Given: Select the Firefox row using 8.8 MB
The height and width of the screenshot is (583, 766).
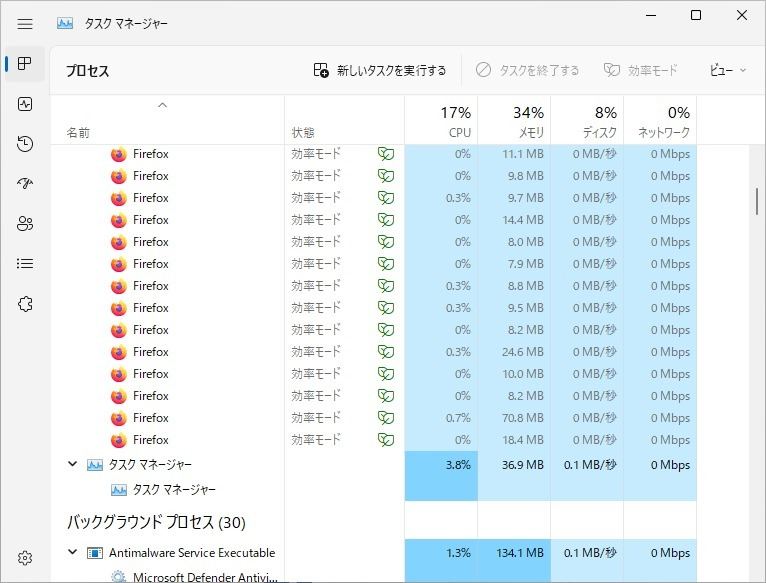Looking at the screenshot, I should click(x=374, y=286).
